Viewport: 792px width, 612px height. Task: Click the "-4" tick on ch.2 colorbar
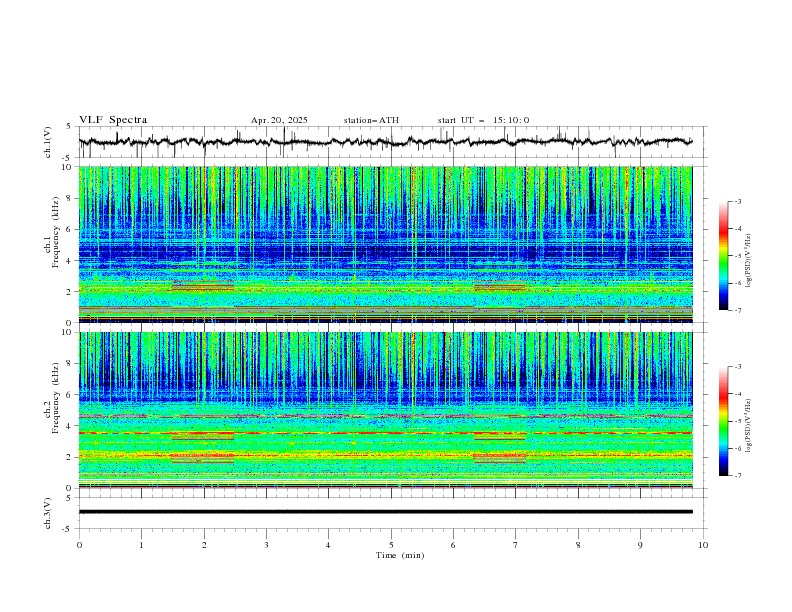point(737,394)
